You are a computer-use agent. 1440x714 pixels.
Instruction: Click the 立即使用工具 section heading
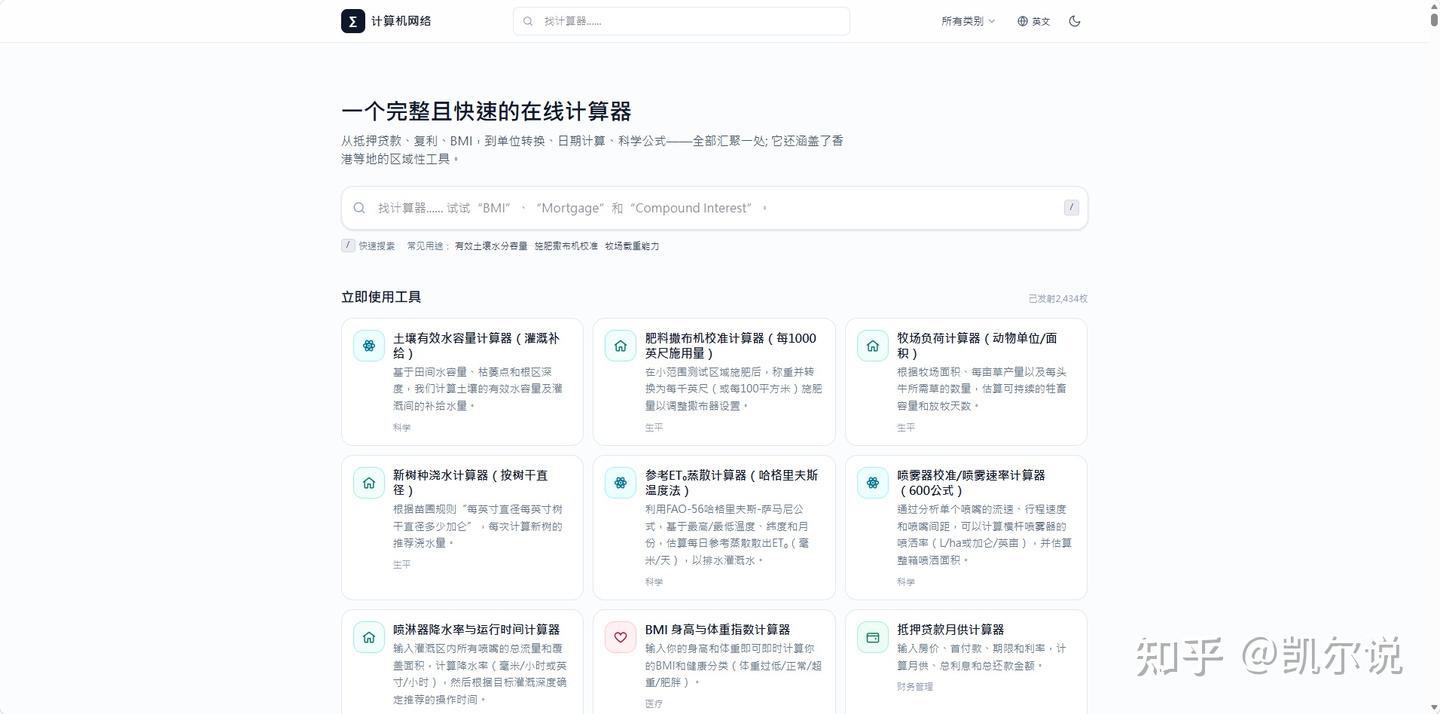click(x=381, y=297)
